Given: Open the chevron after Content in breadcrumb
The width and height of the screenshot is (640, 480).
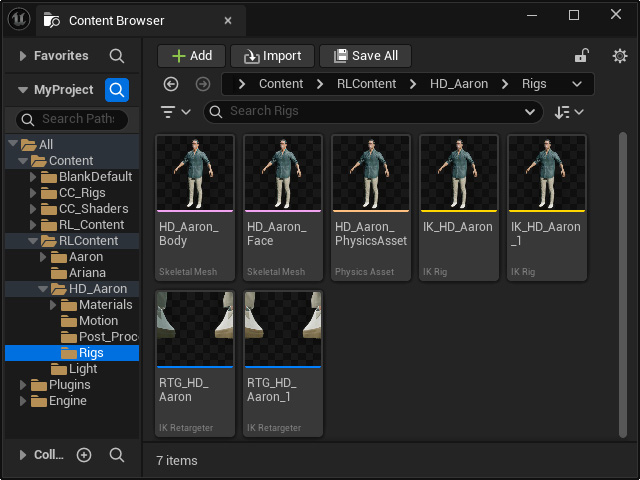Looking at the screenshot, I should coord(320,84).
